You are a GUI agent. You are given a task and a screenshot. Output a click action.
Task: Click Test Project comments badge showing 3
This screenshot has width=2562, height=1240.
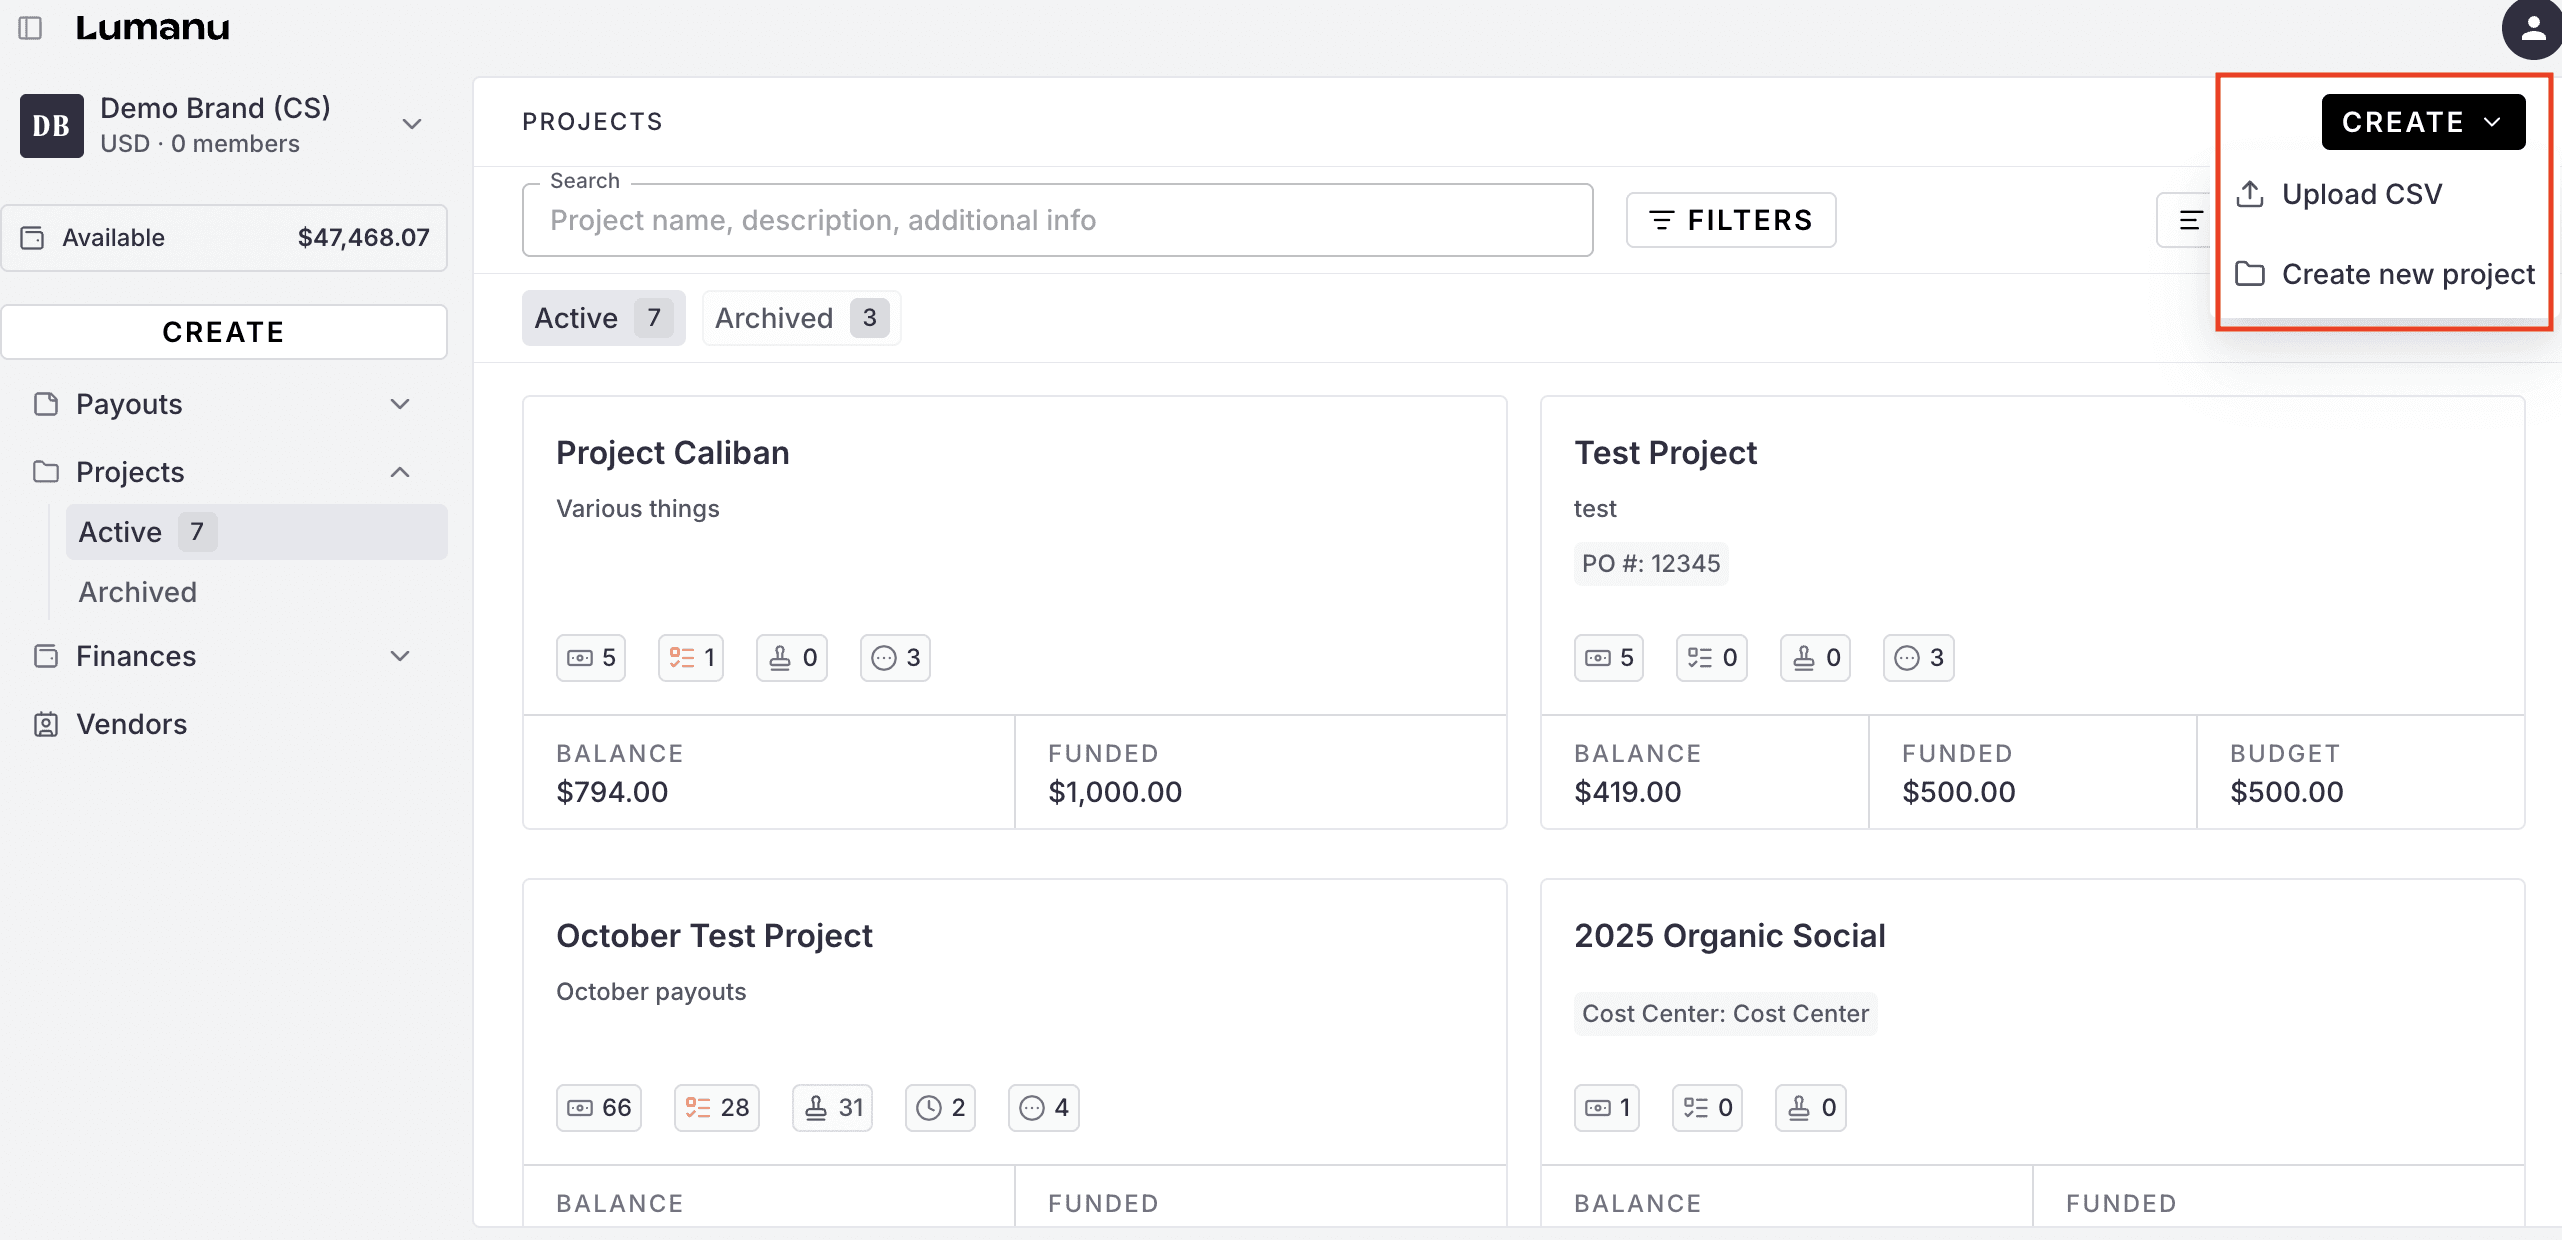click(x=1919, y=658)
